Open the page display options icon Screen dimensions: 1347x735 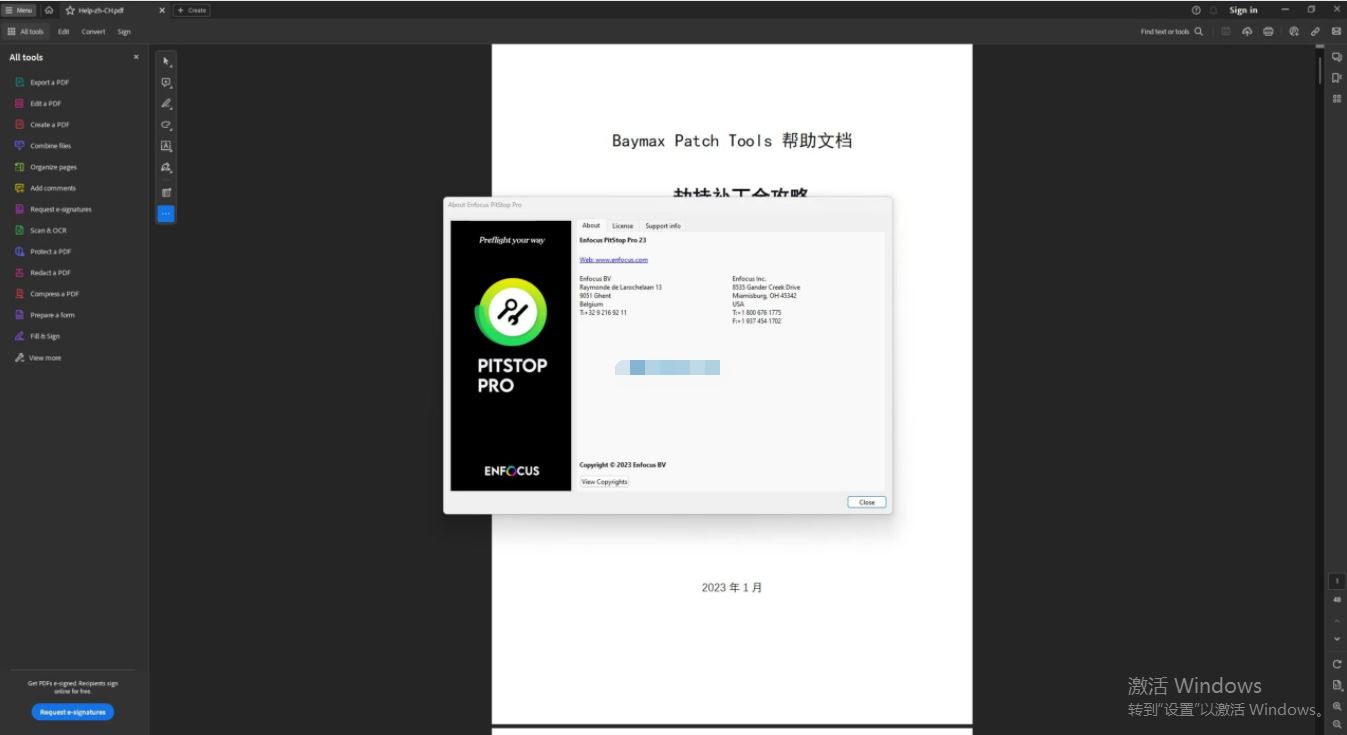pyautogui.click(x=1337, y=685)
